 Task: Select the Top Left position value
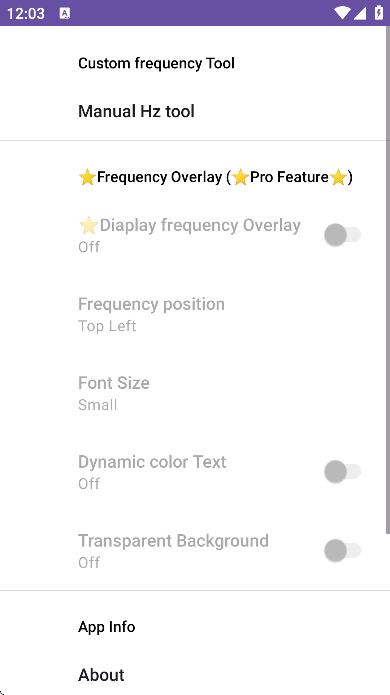pos(107,326)
